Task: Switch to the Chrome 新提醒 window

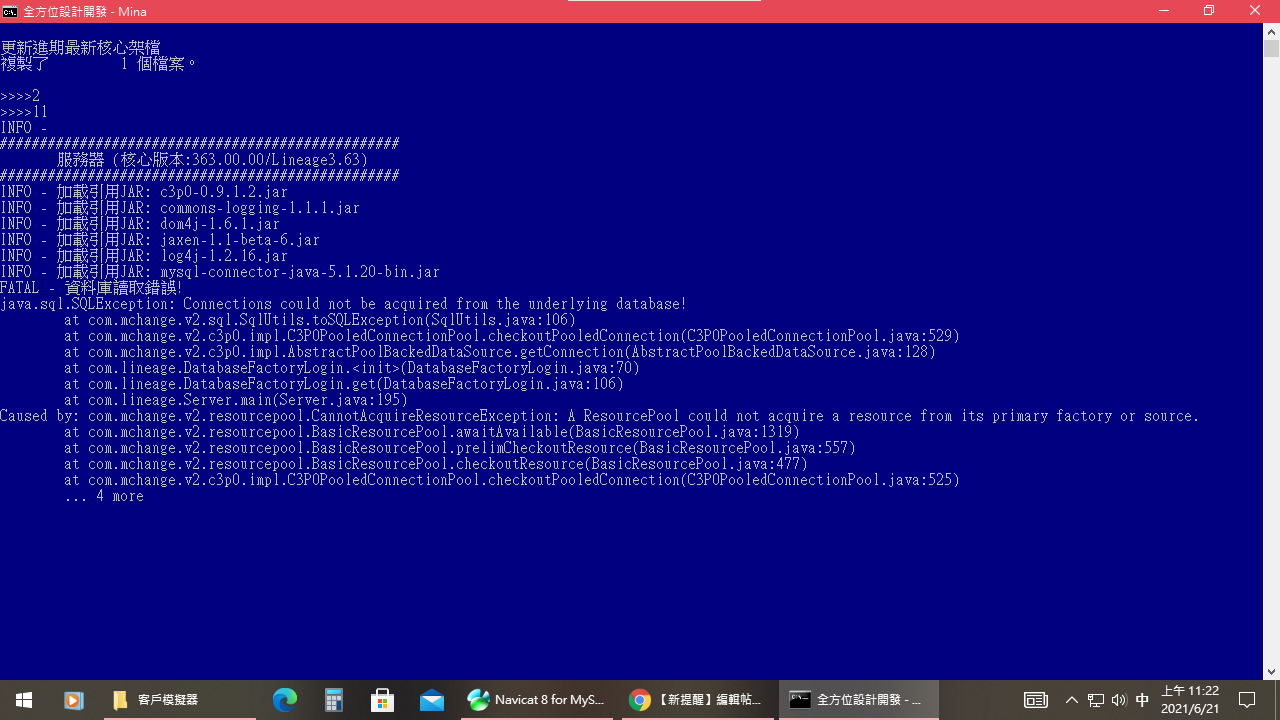Action: pos(696,700)
